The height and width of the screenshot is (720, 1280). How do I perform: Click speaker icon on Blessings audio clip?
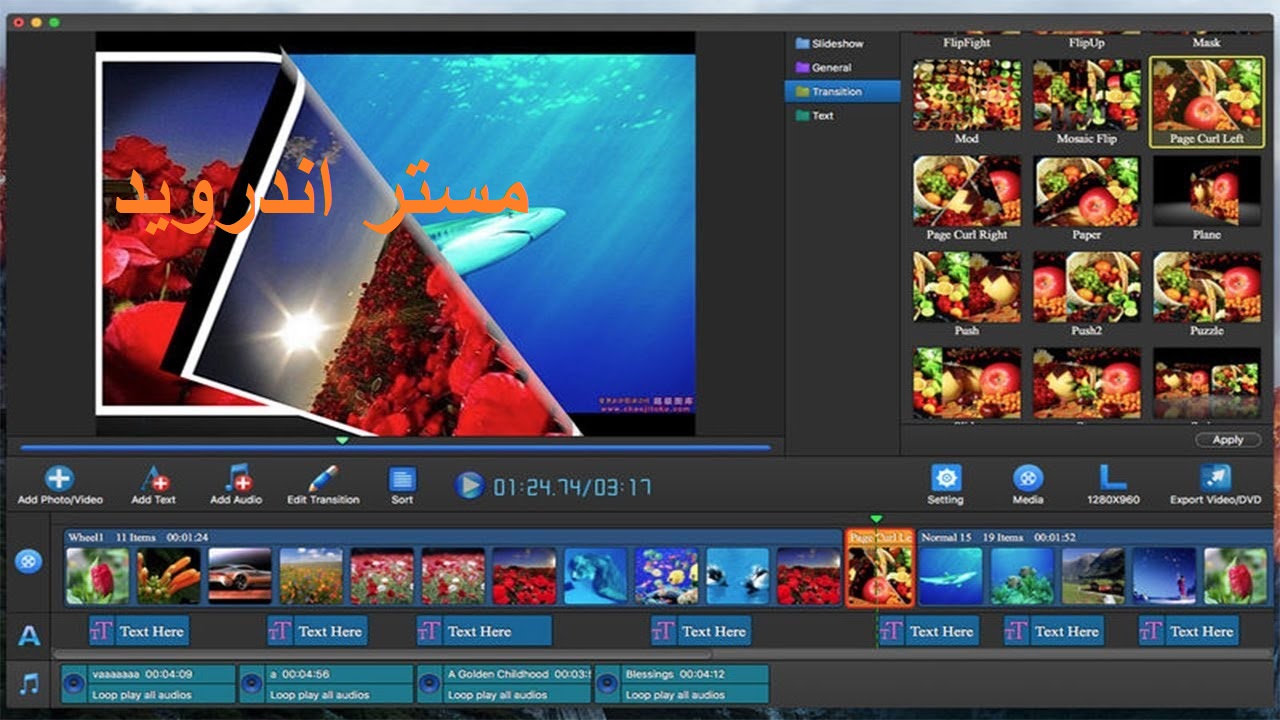point(607,685)
